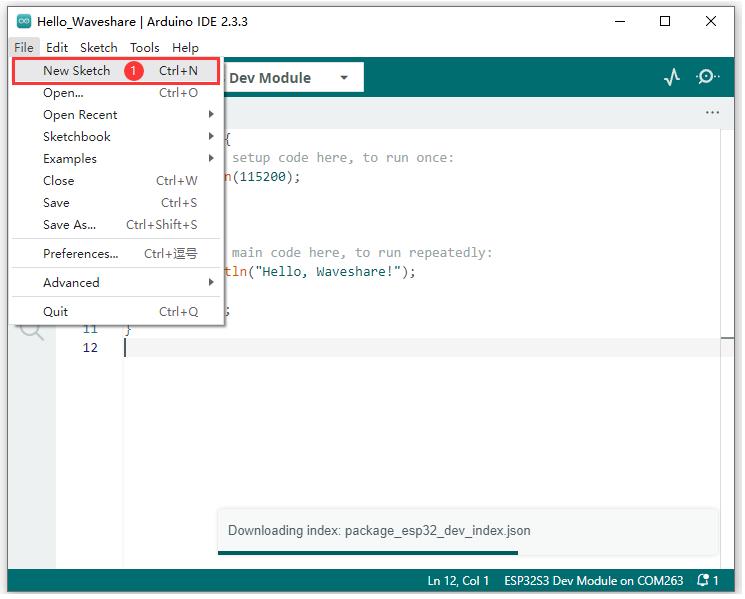Viewport: 745px width, 599px height.
Task: Click the Ln 12, Col 1 cursor position
Action: pyautogui.click(x=458, y=580)
